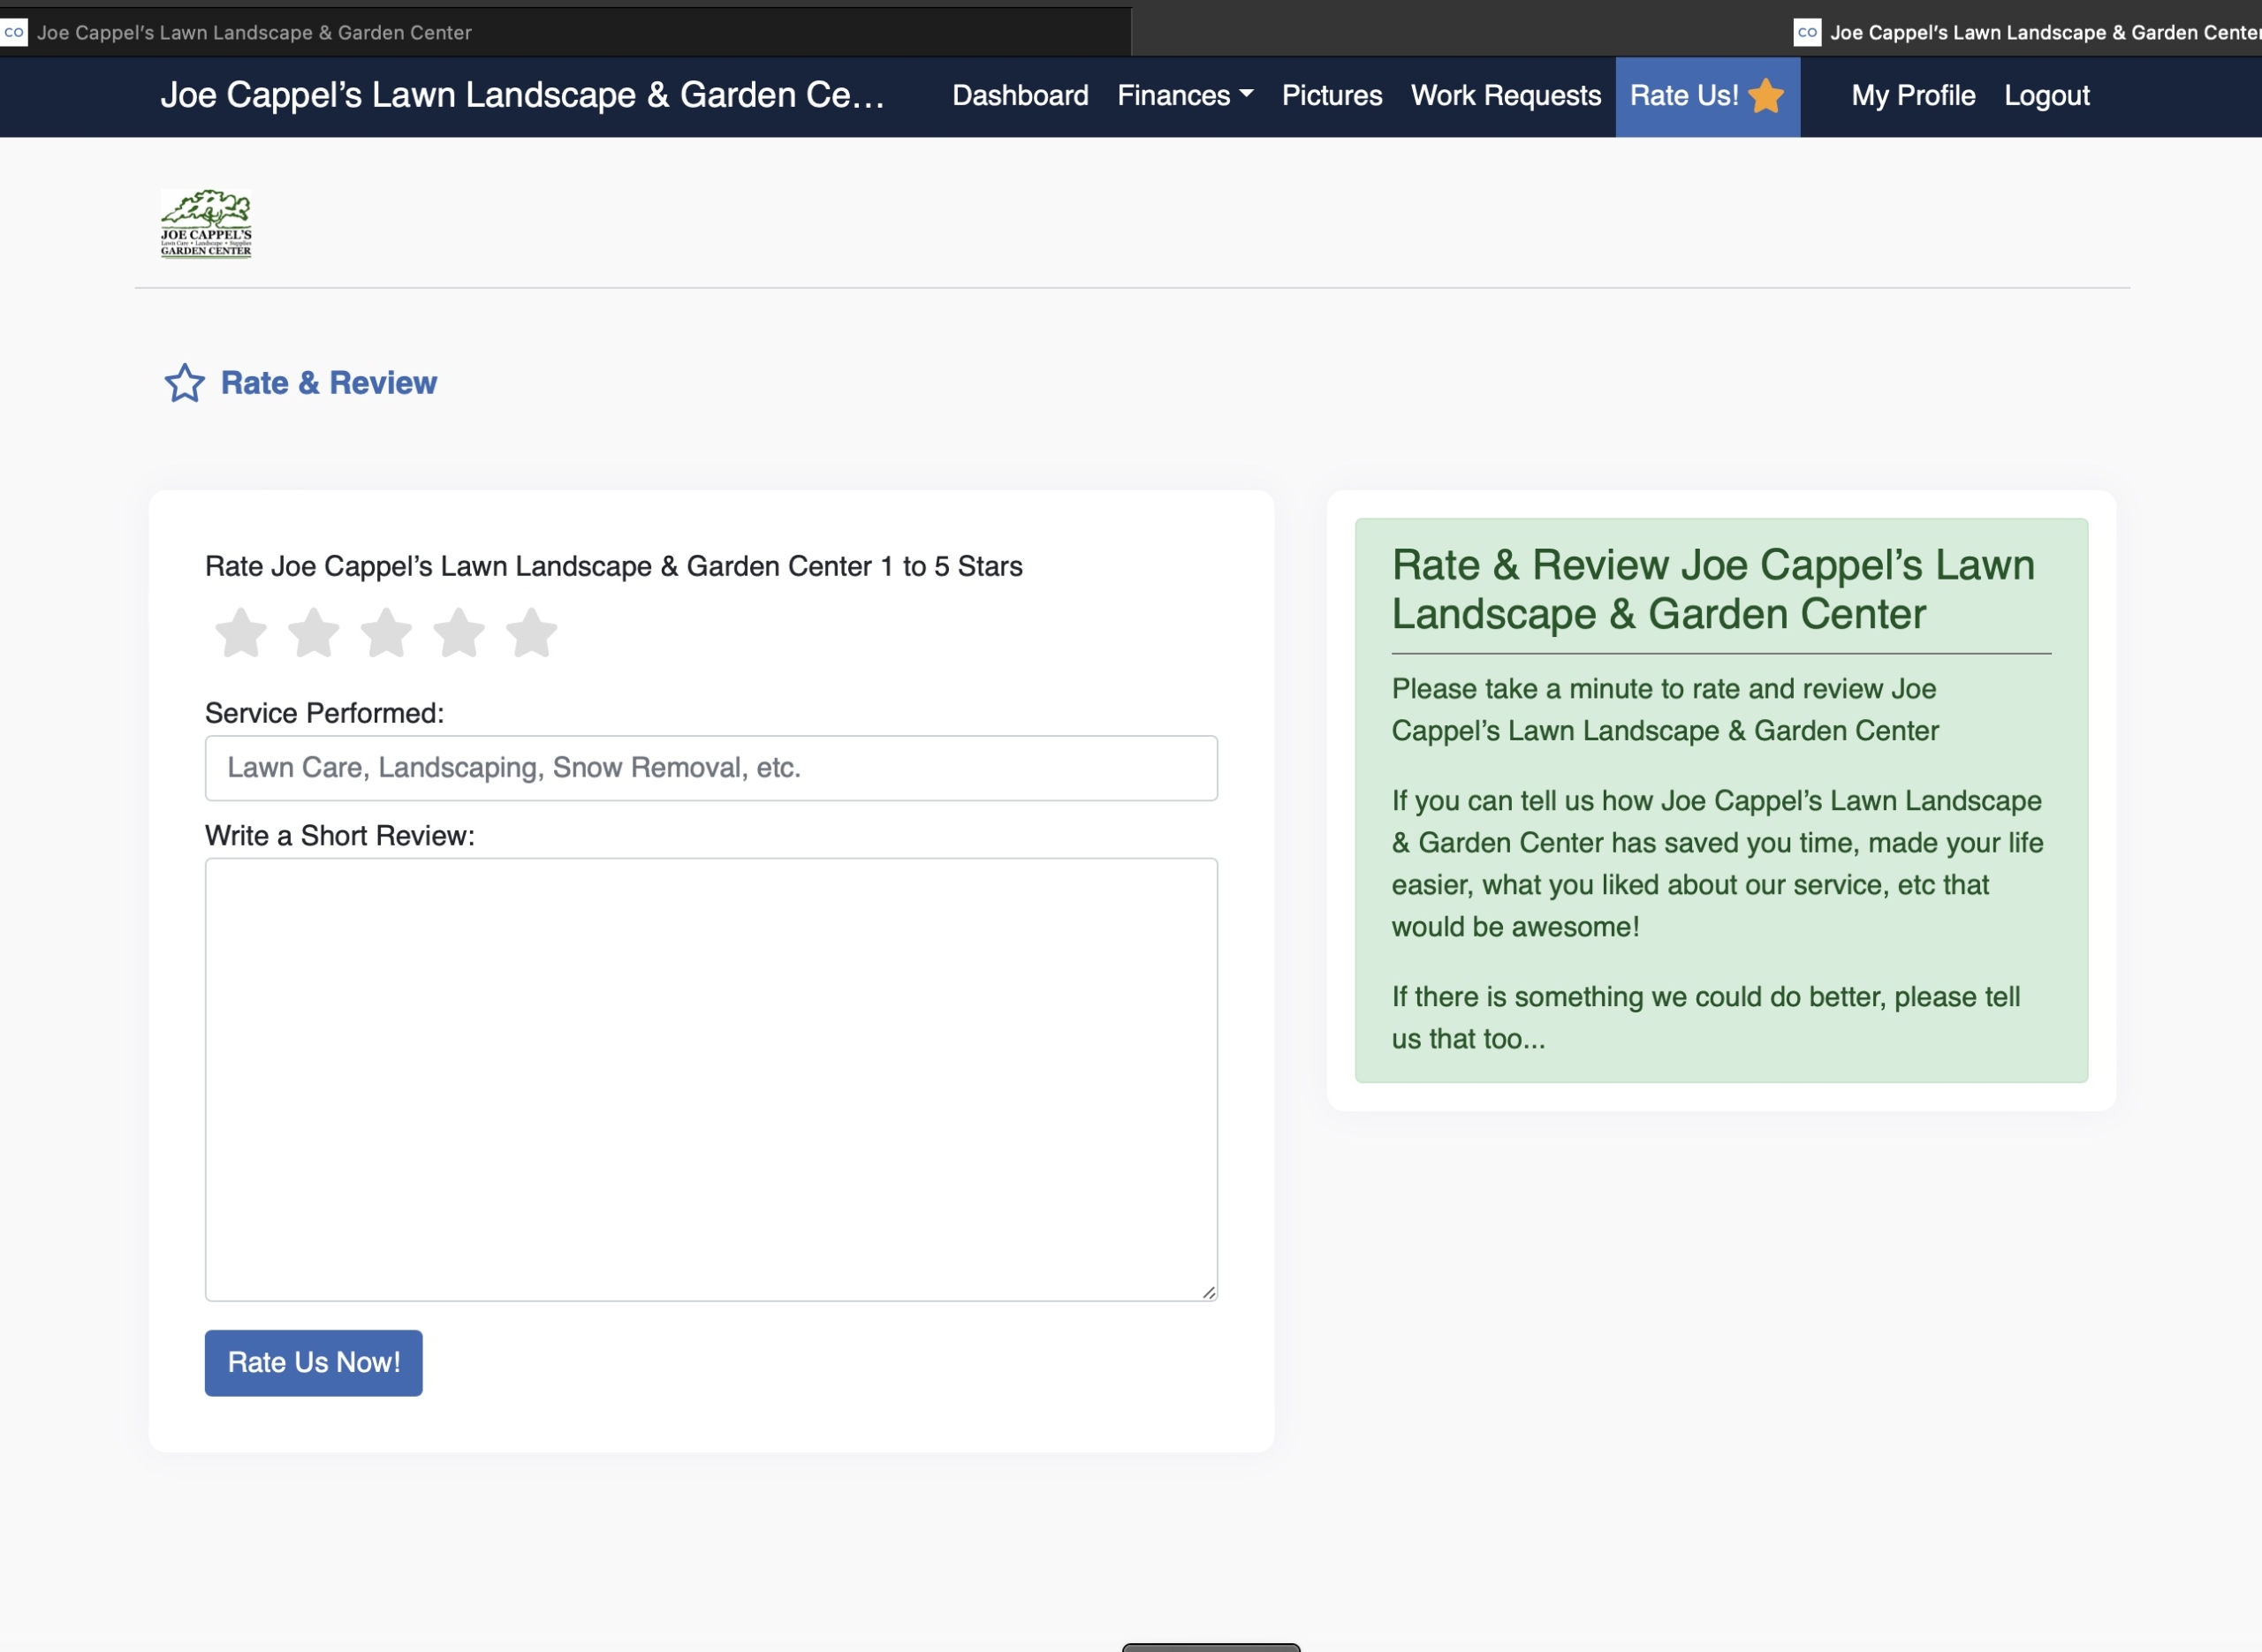Select the second rating star
The height and width of the screenshot is (1652, 2262).
(314, 633)
